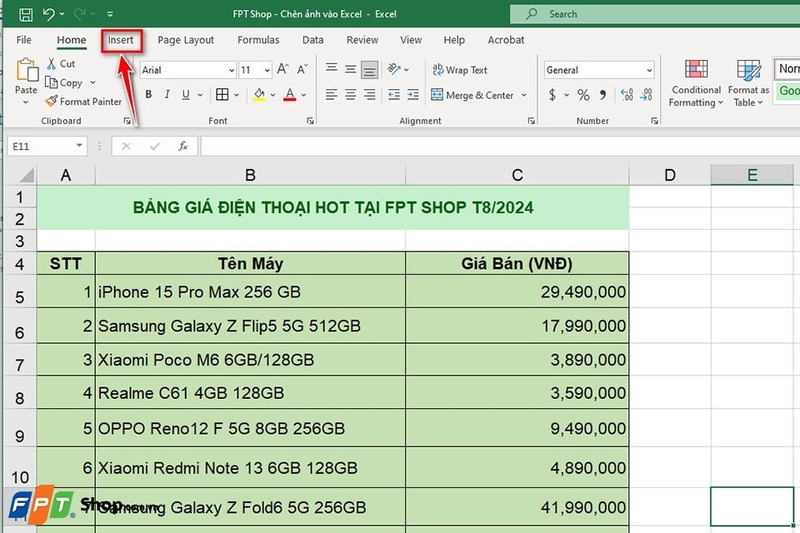The width and height of the screenshot is (800, 533).
Task: Click the Cut button
Action: tap(61, 64)
